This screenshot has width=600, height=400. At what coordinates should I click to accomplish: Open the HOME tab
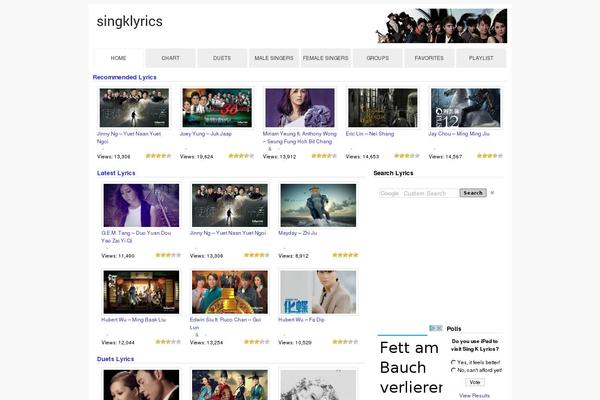pos(118,58)
